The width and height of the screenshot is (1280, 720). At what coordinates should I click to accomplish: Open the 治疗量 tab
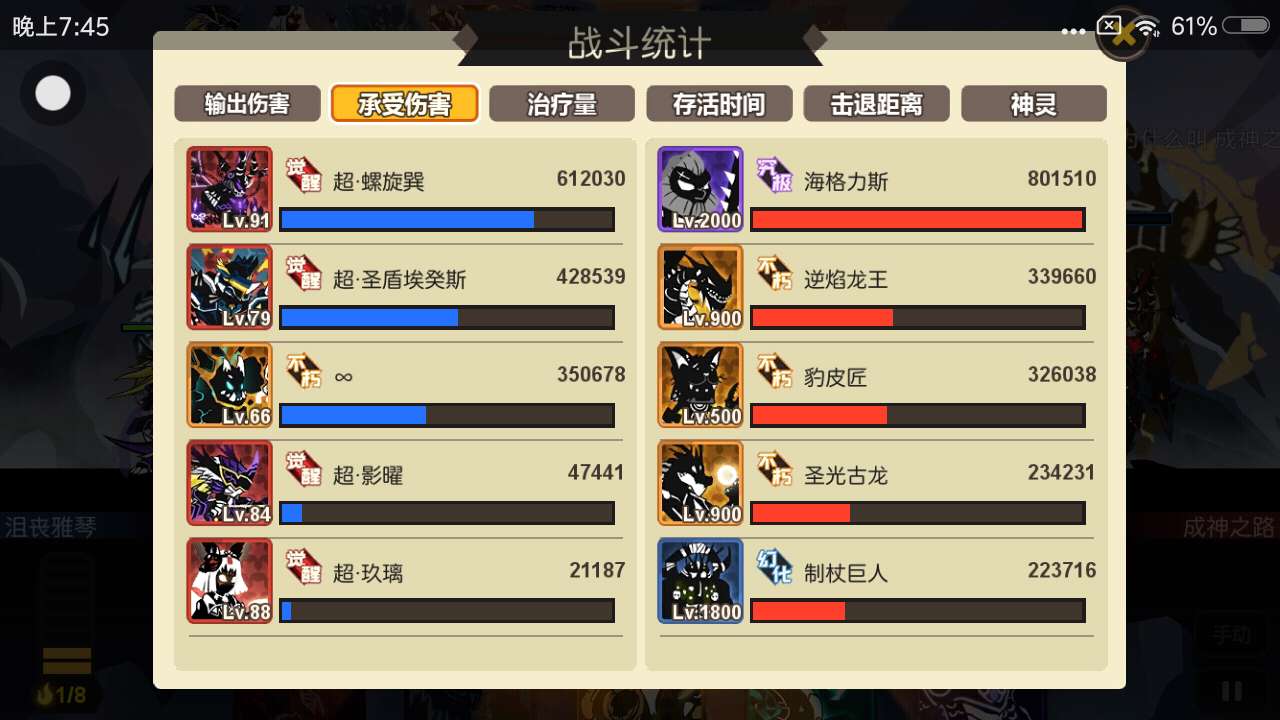pos(561,104)
